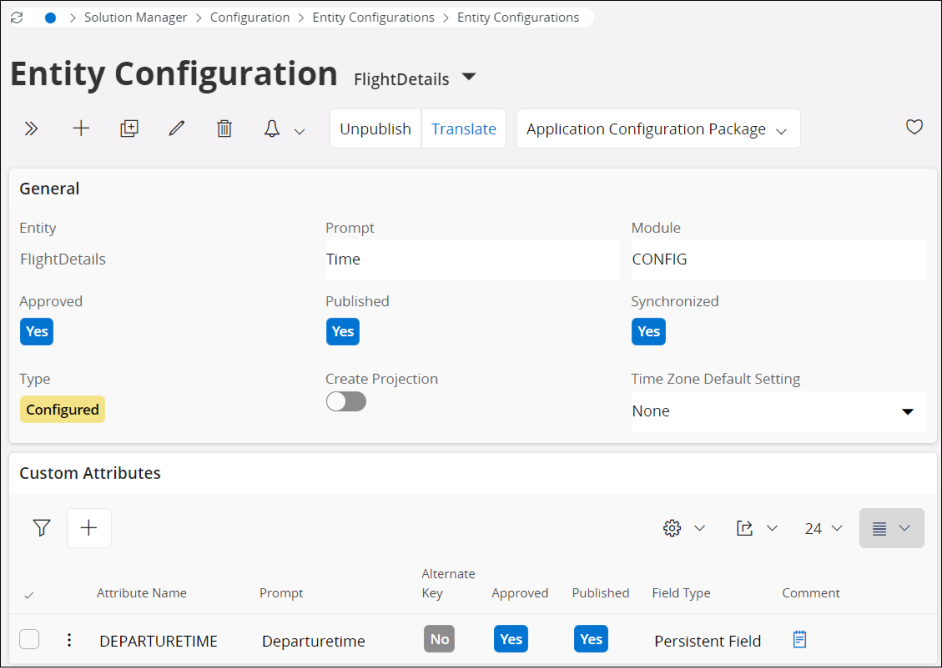Expand the side panel with double chevron
The height and width of the screenshot is (668, 942).
click(x=31, y=129)
